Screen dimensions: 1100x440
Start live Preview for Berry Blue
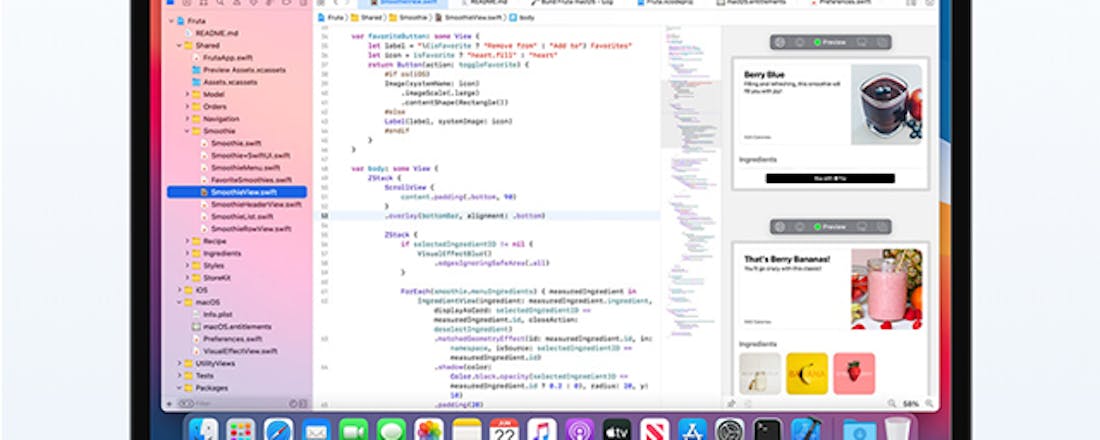point(830,42)
